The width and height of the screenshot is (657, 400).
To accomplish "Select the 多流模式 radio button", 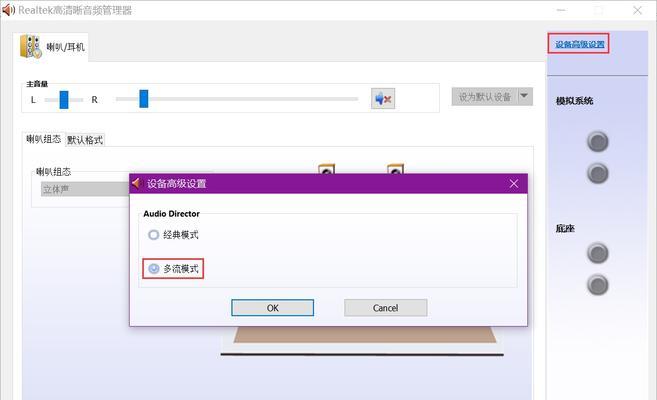I will pyautogui.click(x=154, y=268).
